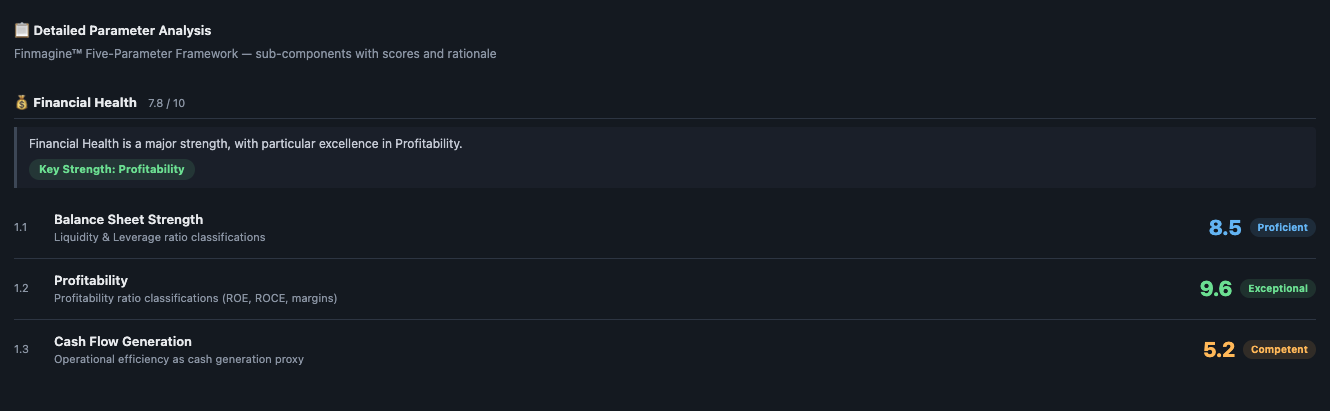
Task: Click the 5.2 Cash Flow score
Action: 1219,350
